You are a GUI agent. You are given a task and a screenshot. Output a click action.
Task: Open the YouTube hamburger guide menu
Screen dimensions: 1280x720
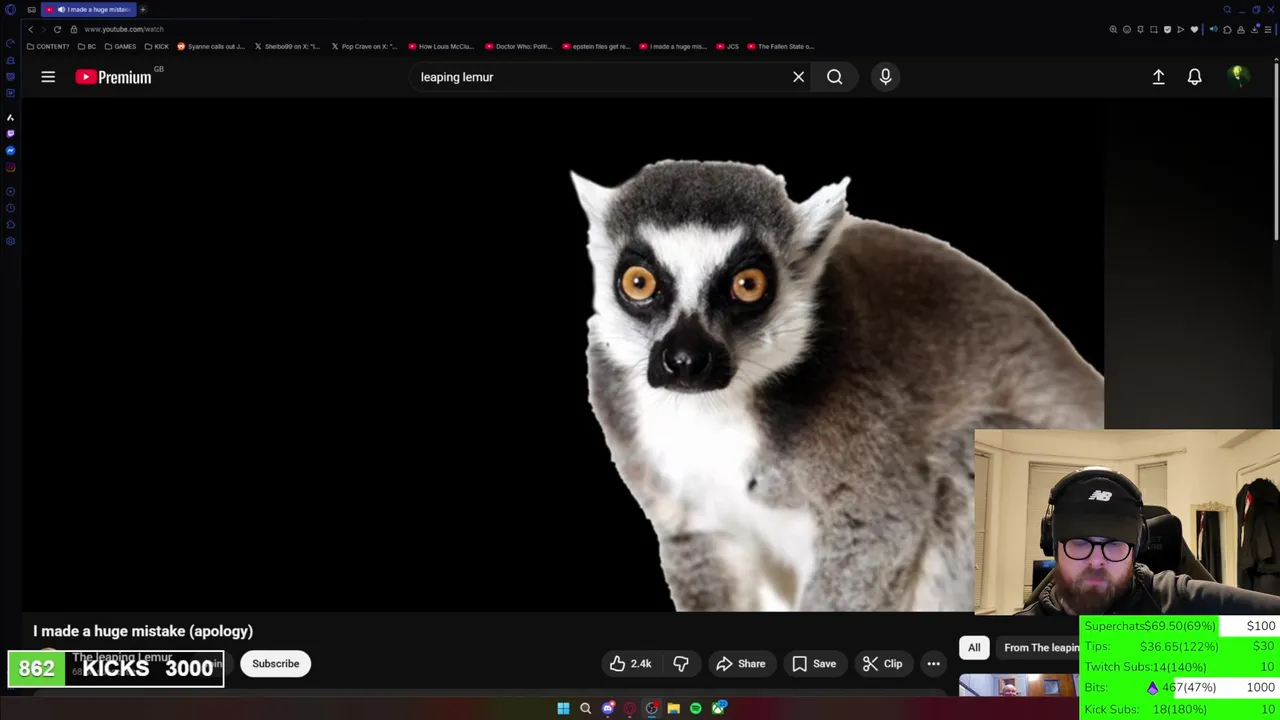(x=48, y=77)
